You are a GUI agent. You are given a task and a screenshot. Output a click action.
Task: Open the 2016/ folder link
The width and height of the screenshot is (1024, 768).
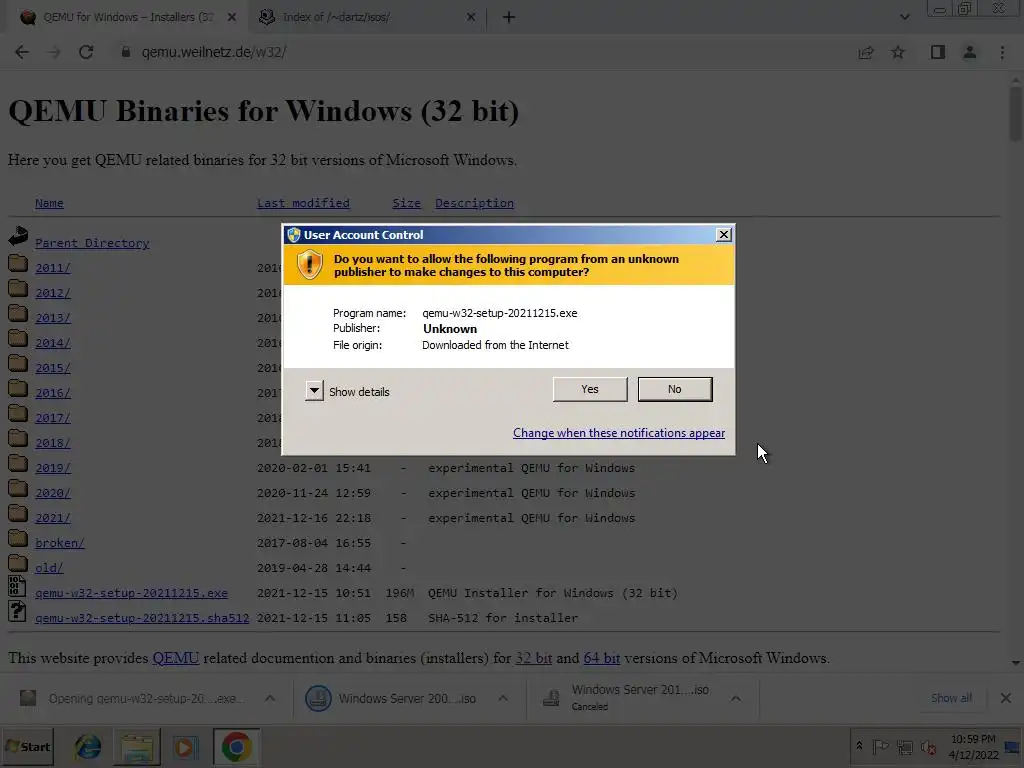52,393
